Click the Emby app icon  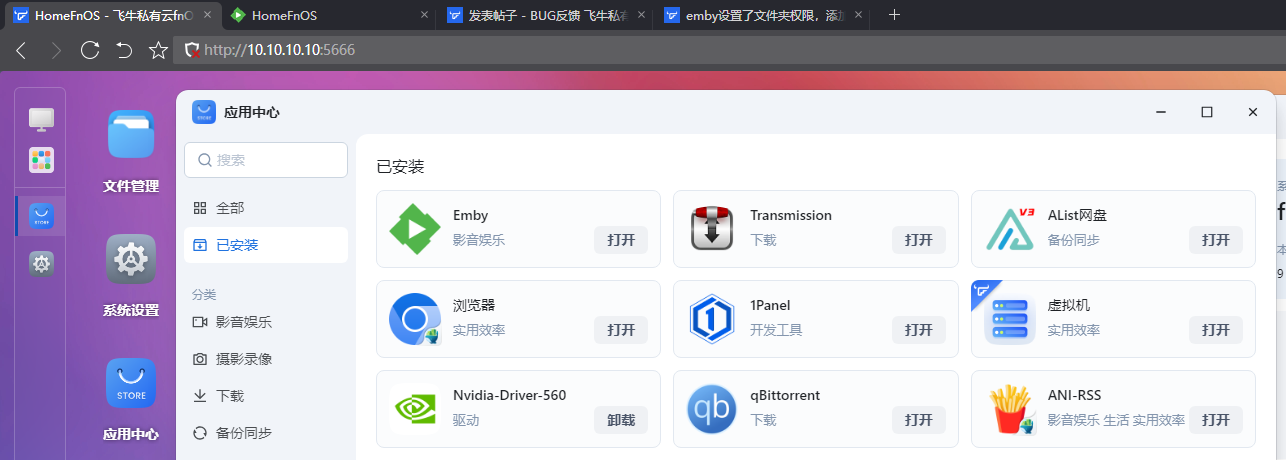click(x=414, y=229)
